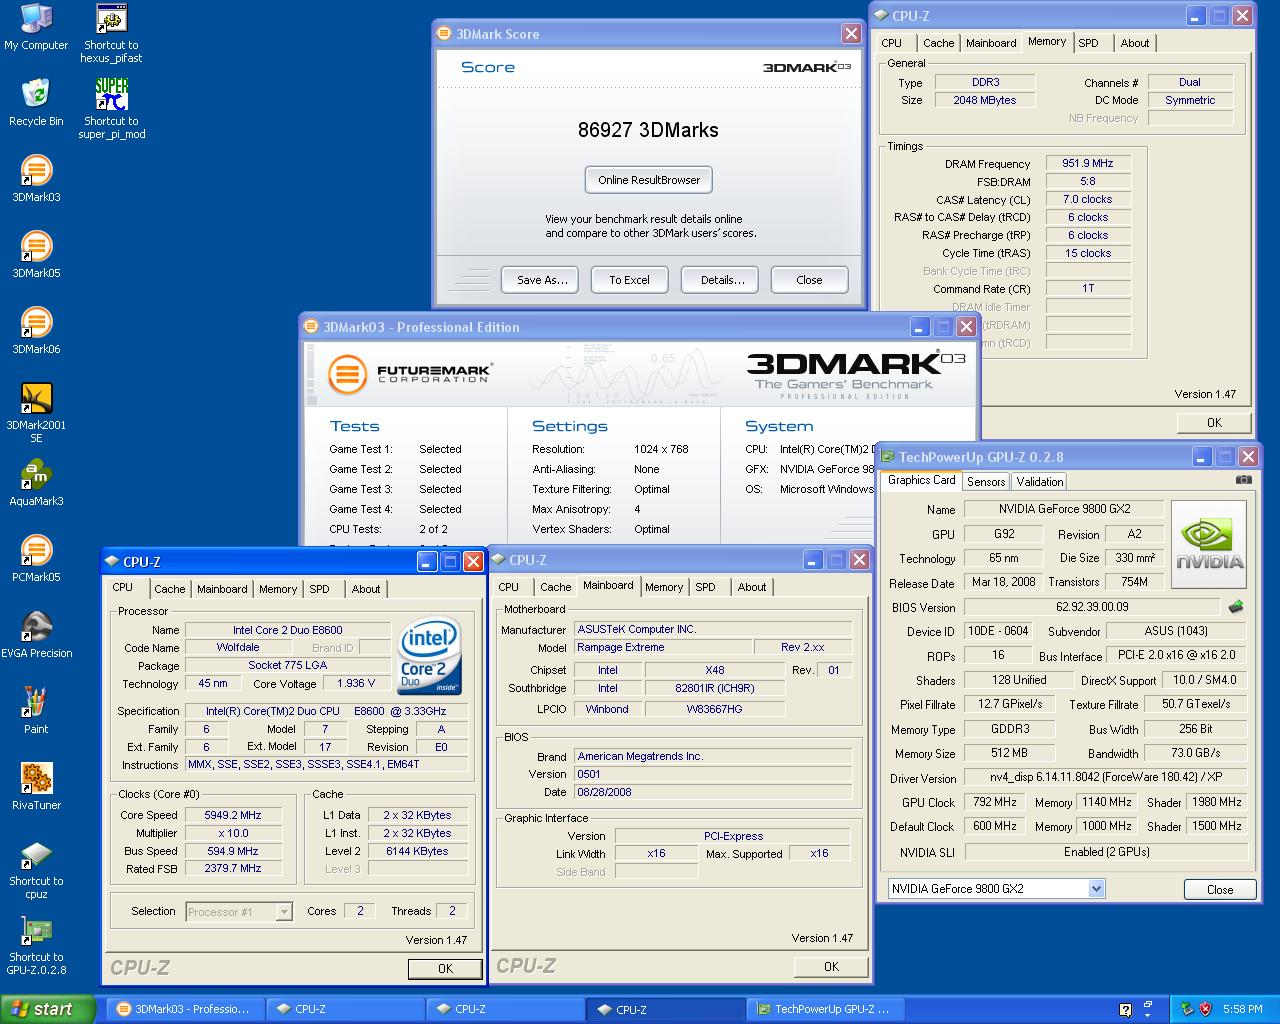This screenshot has width=1280, height=1024.
Task: Click the Core Voltage 1.936 V value
Action: tap(357, 683)
